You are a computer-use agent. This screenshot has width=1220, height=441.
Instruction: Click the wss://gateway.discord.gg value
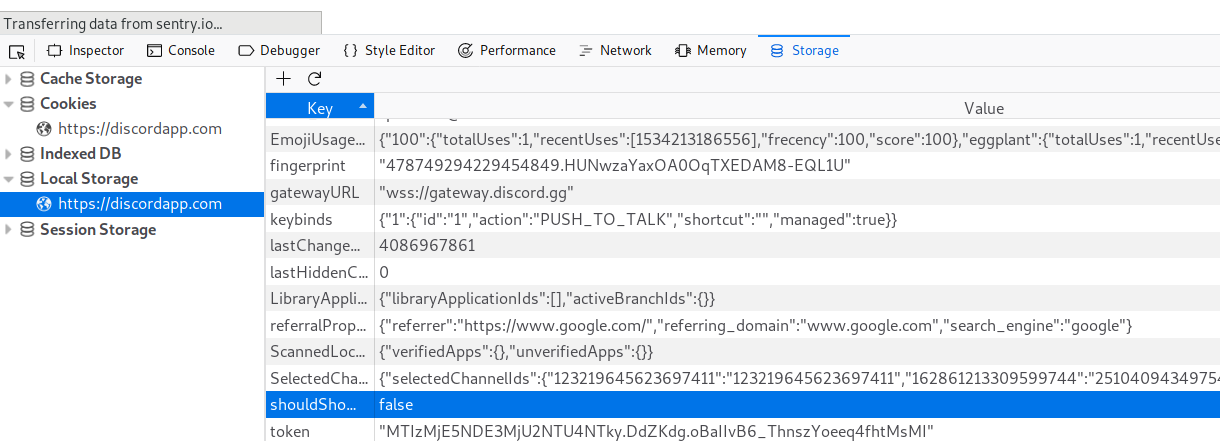(478, 192)
